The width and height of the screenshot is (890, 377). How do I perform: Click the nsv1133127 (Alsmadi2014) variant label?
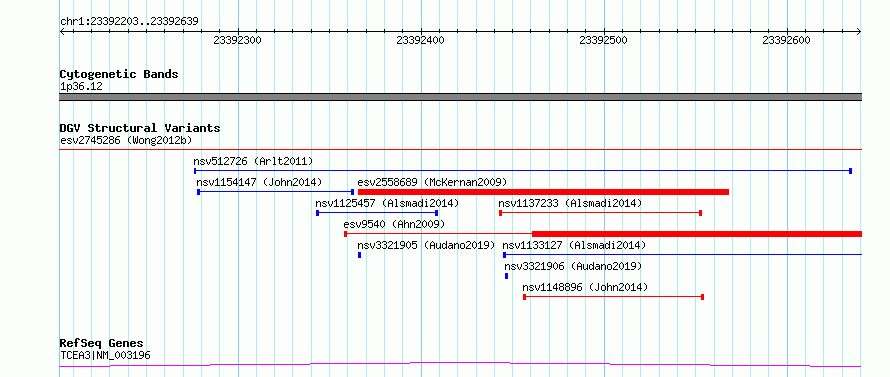574,245
